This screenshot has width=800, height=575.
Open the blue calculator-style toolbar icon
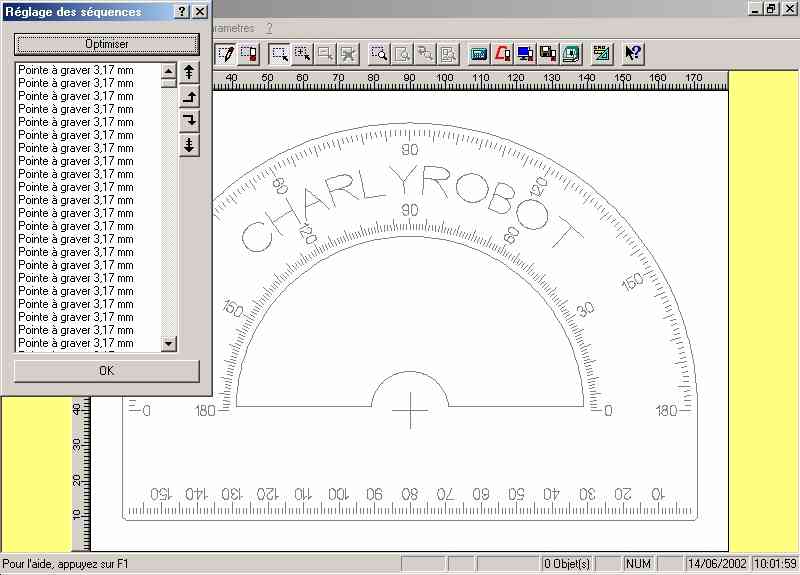coord(479,54)
